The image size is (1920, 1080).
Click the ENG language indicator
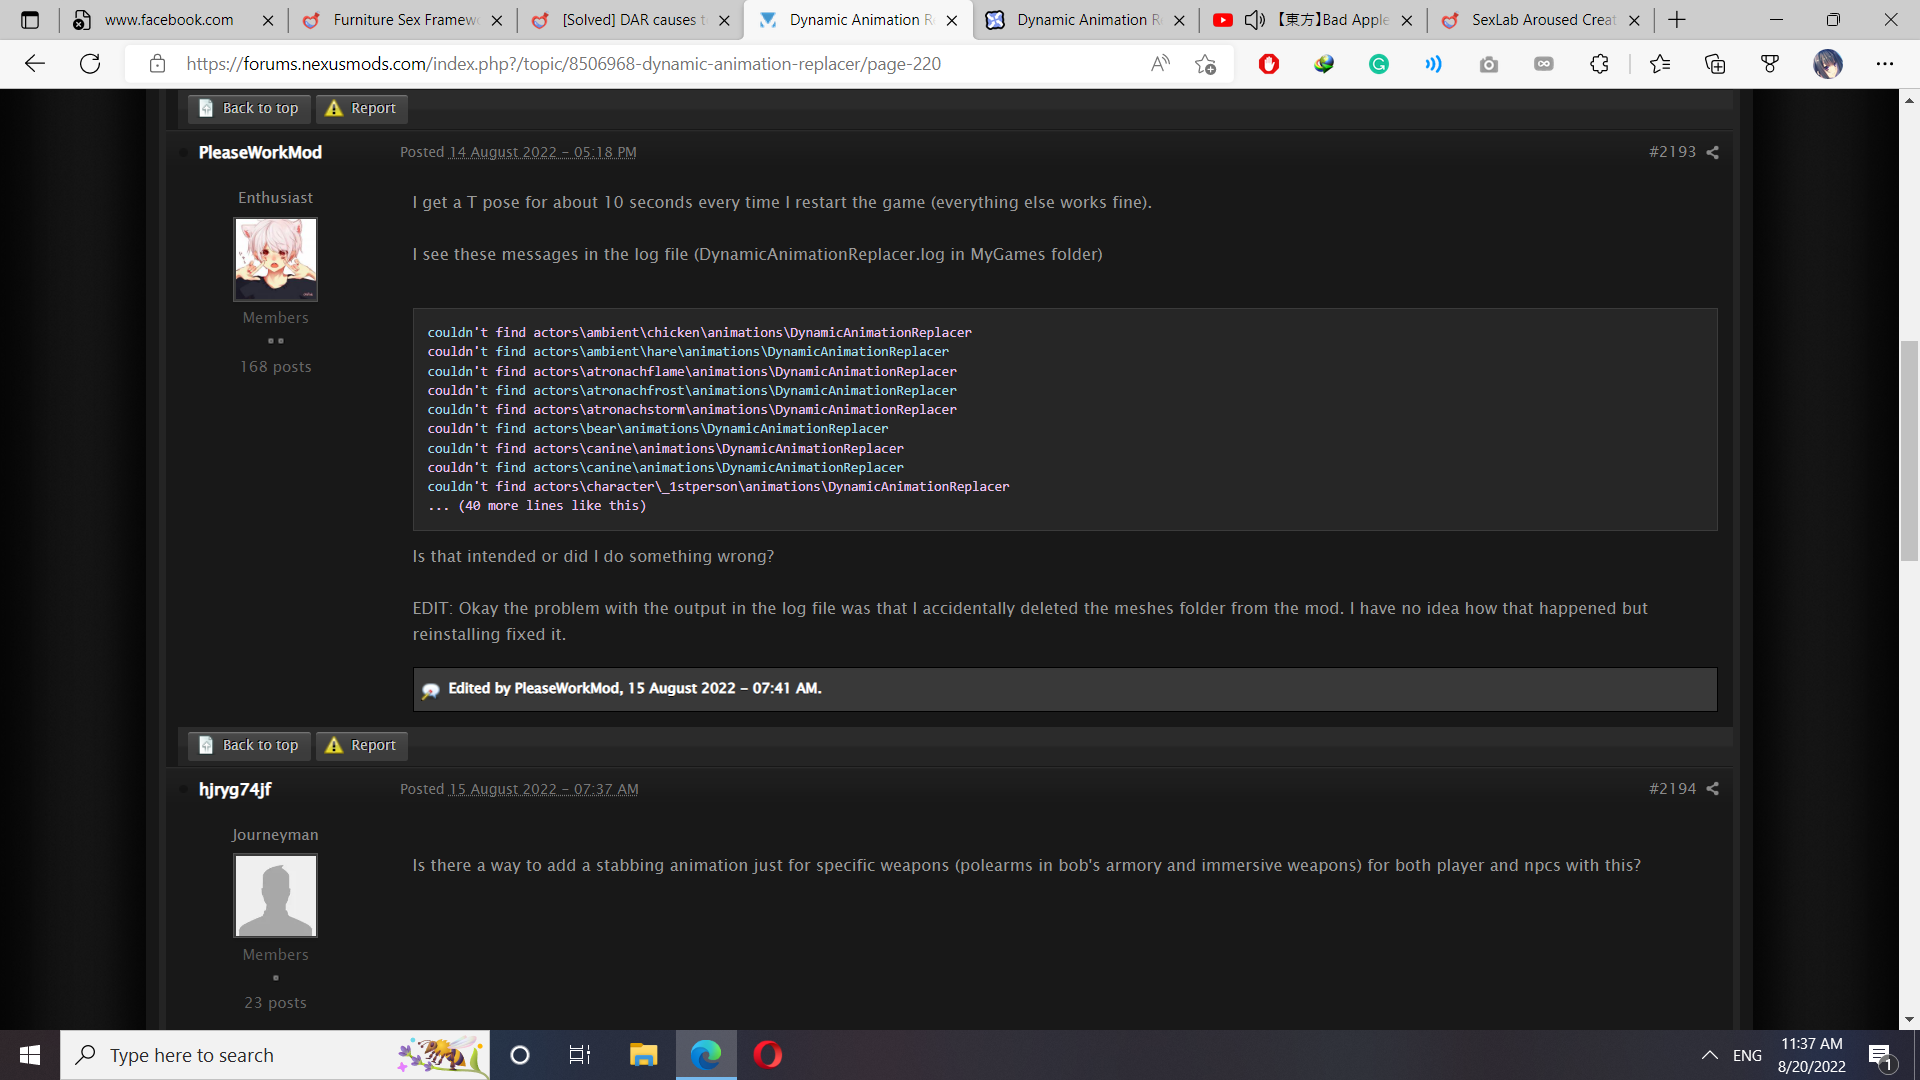click(x=1748, y=1055)
